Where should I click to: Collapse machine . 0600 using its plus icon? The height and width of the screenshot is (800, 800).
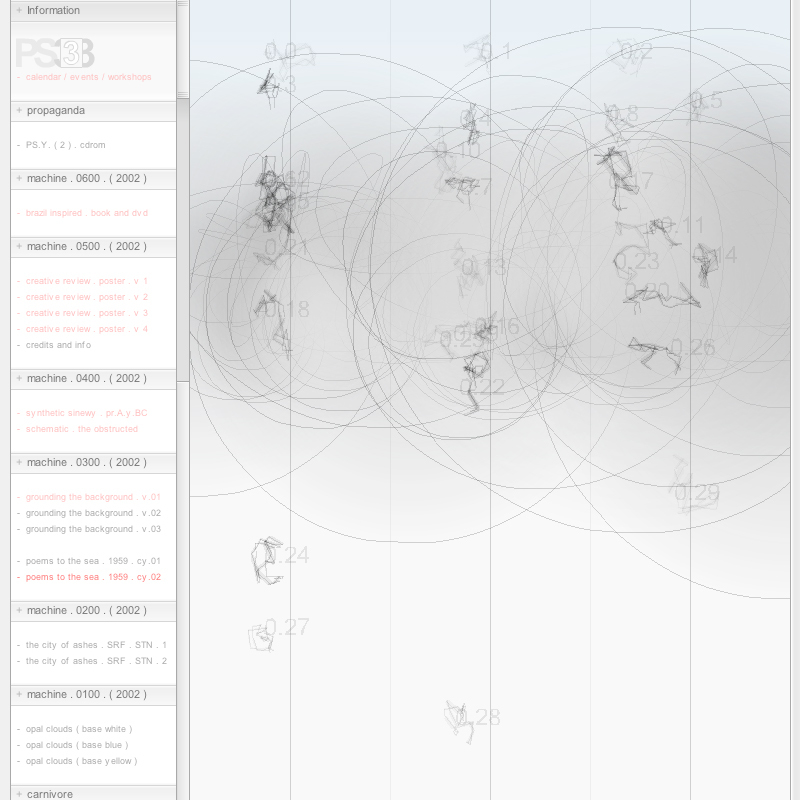(x=20, y=178)
